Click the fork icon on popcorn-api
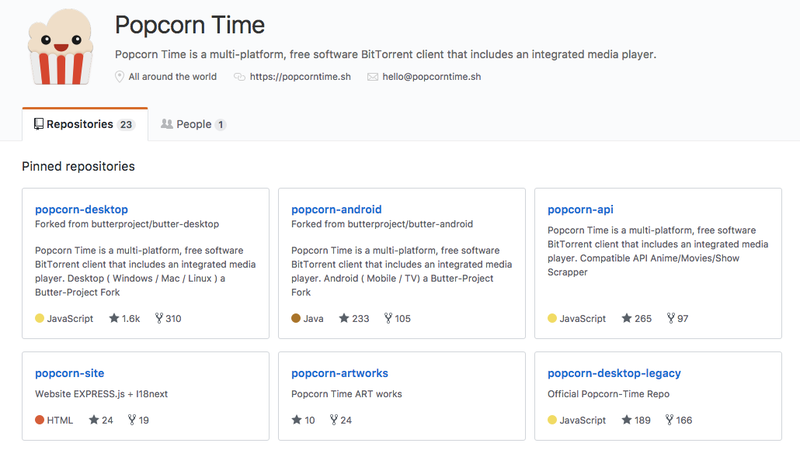Image resolution: width=800 pixels, height=450 pixels. pos(670,318)
